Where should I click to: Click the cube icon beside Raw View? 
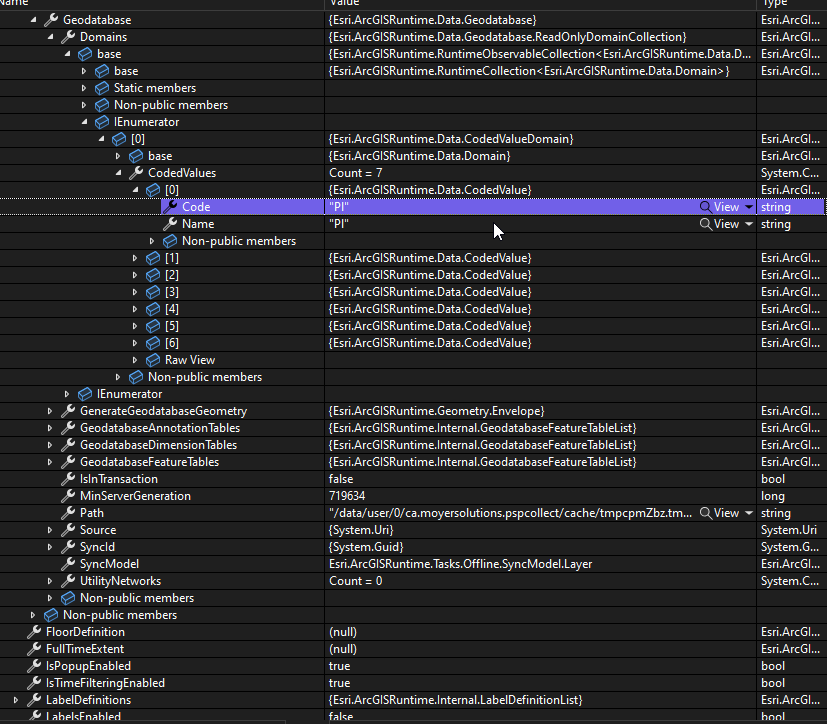click(x=153, y=360)
